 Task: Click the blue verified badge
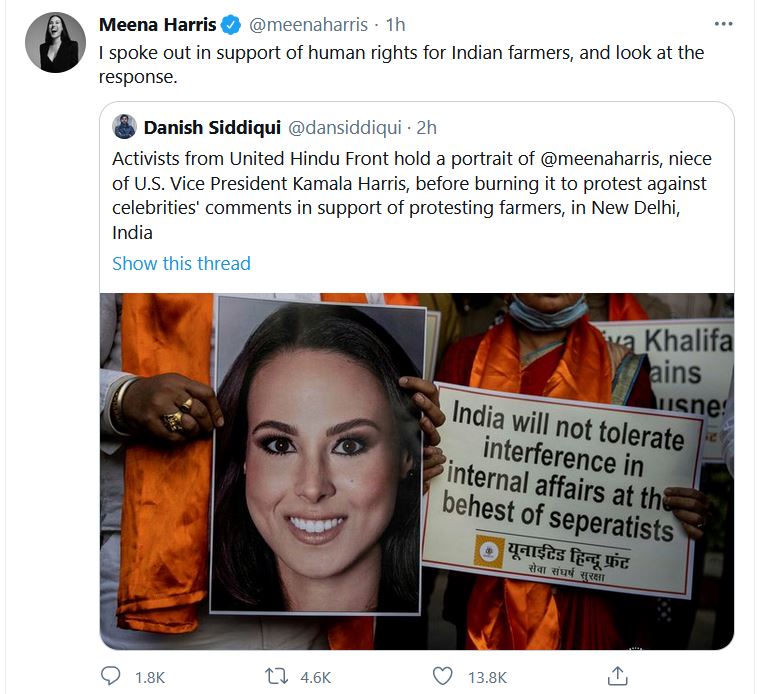pyautogui.click(x=231, y=25)
